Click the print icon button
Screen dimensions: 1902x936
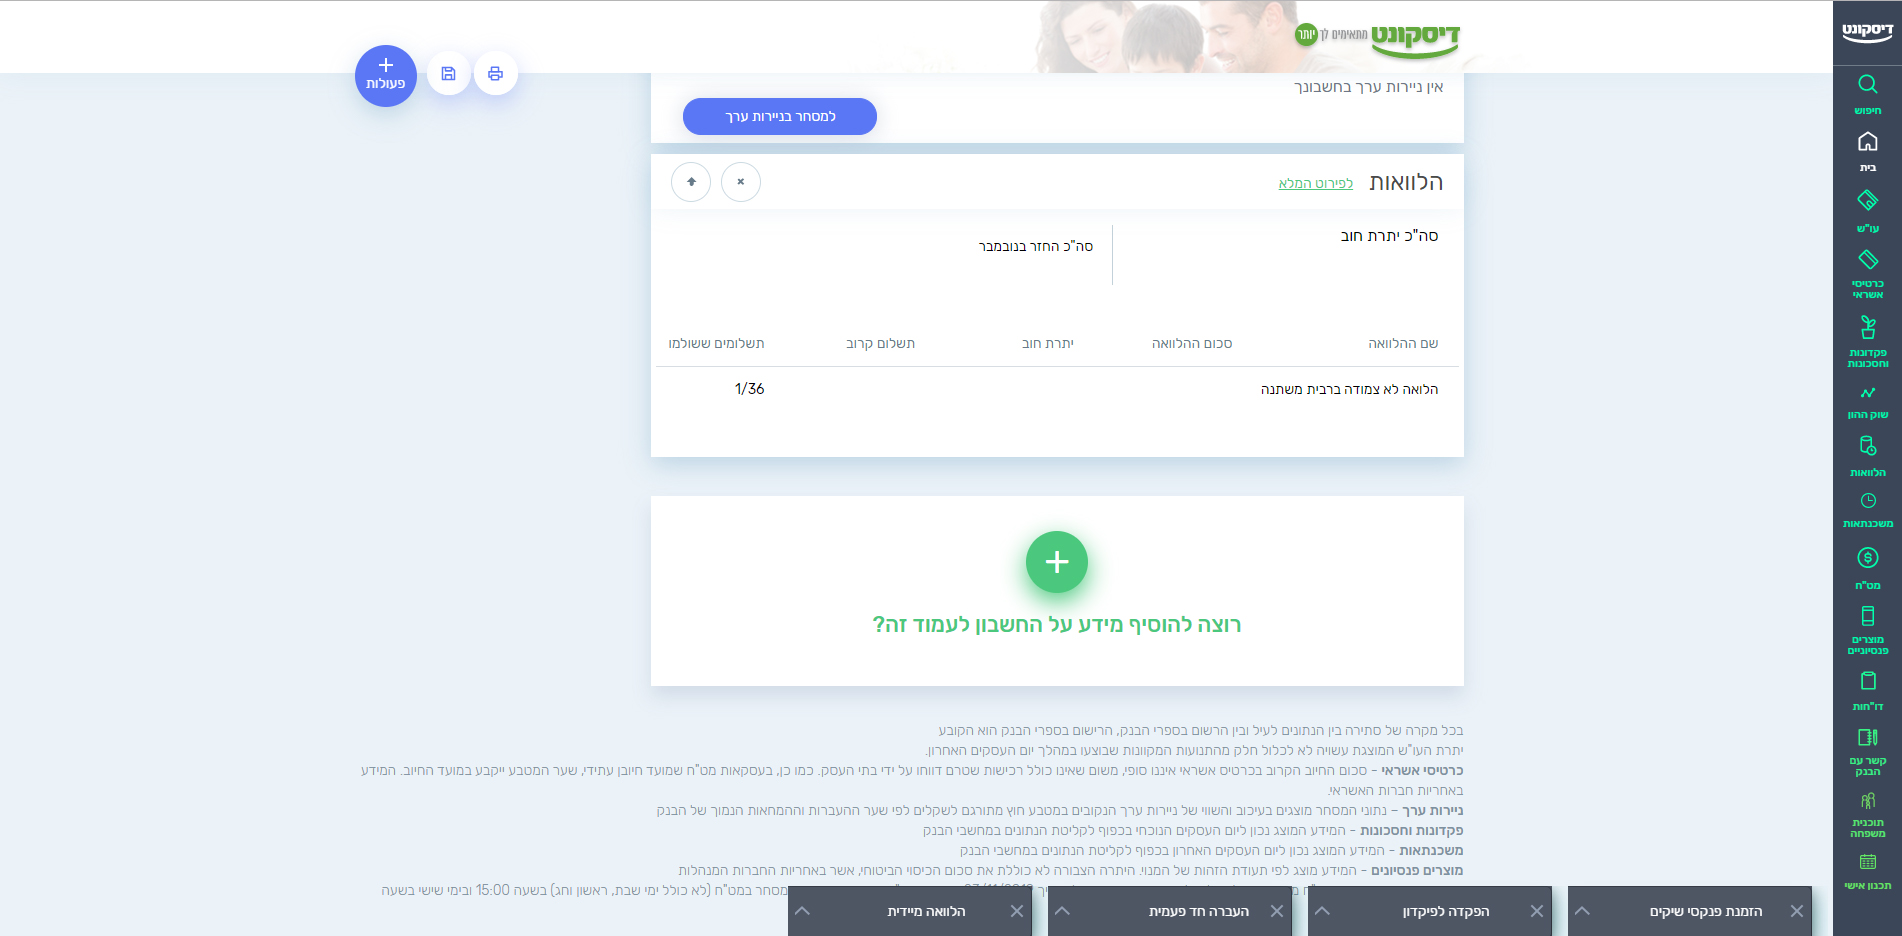[495, 73]
